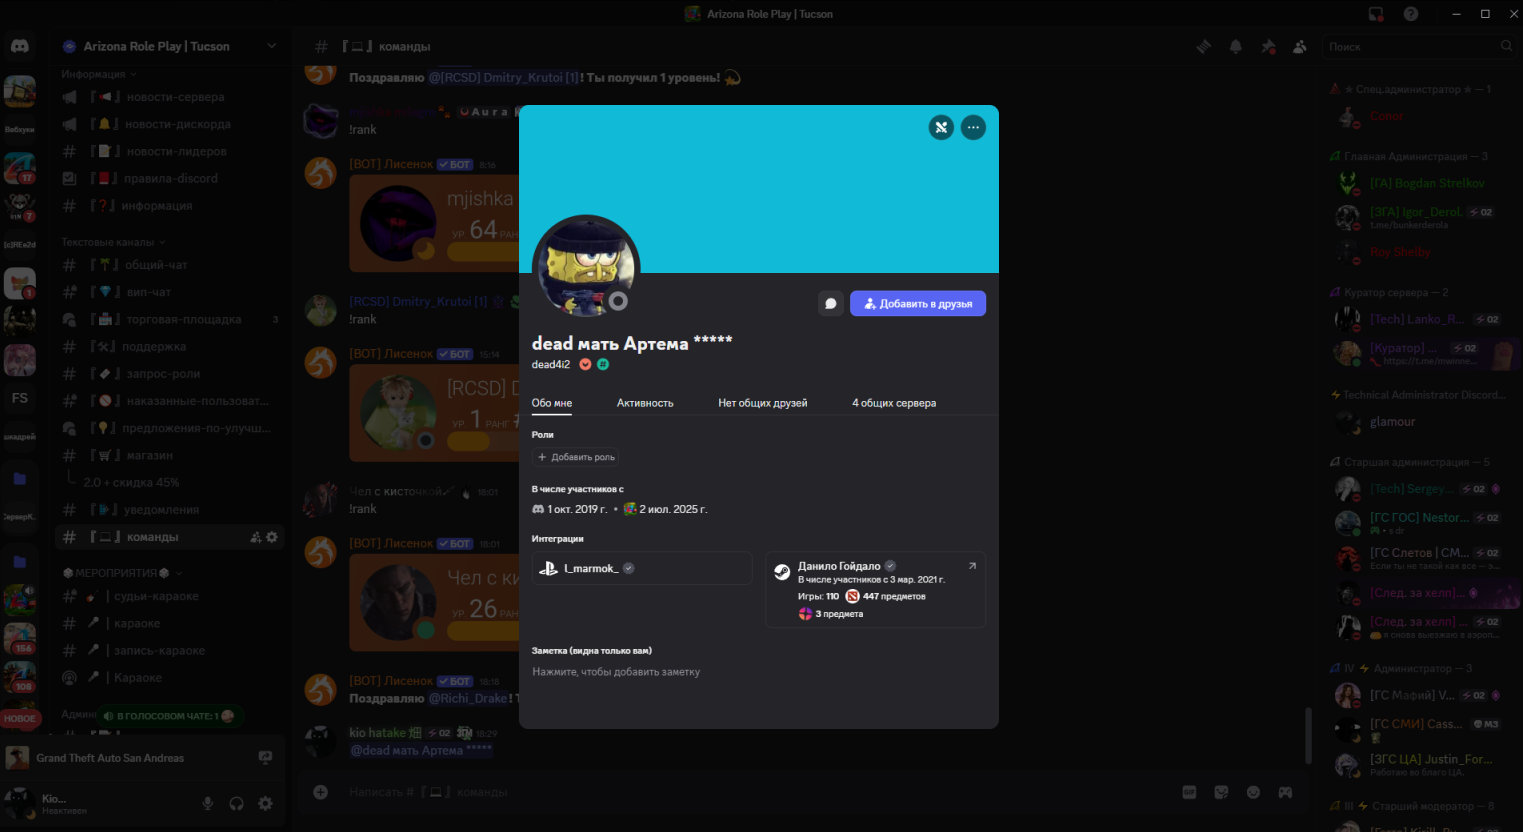1523x832 pixels.
Task: Open the поддержка channel
Action: coord(170,346)
